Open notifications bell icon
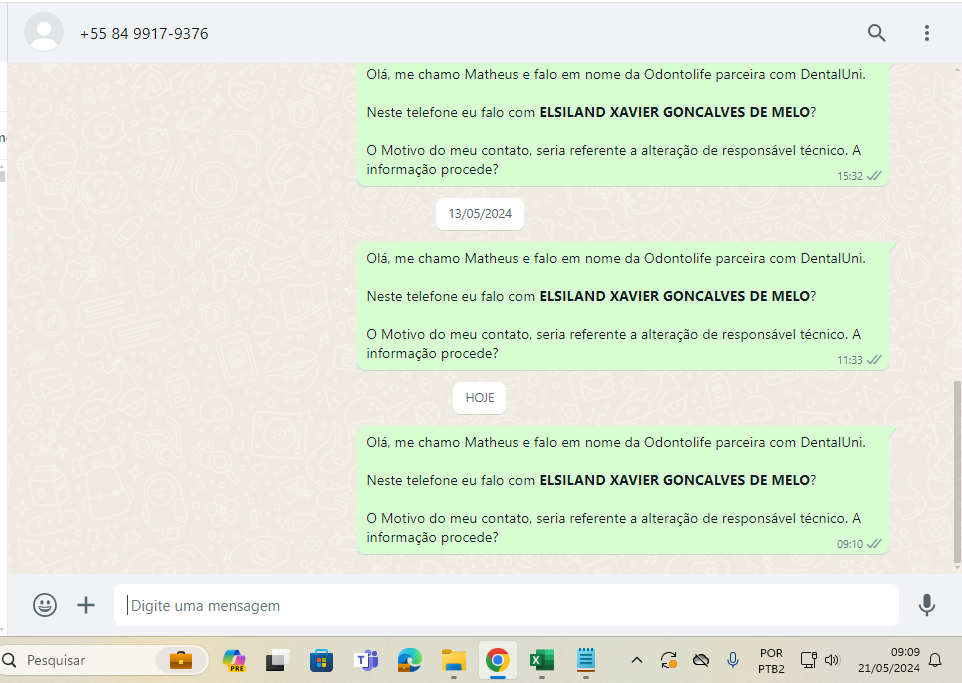 point(935,660)
